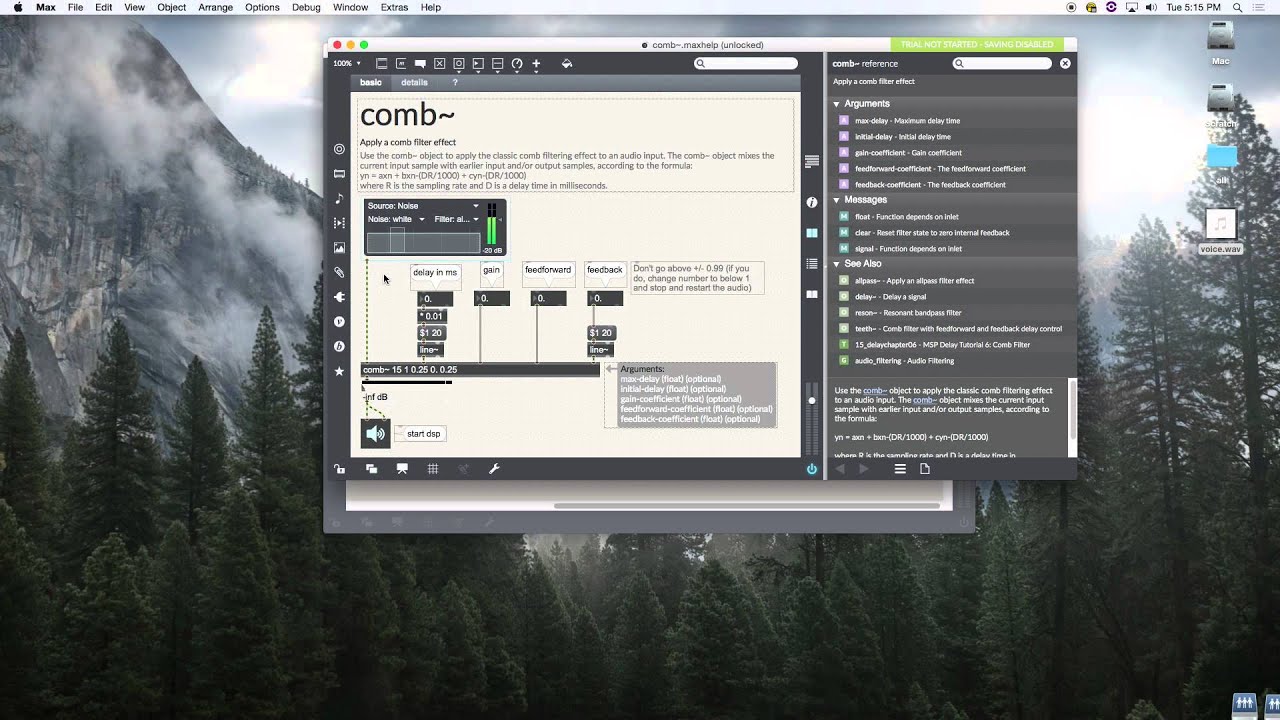Toggle presentation mode in bottom toolbar
1280x720 pixels.
pyautogui.click(x=402, y=468)
